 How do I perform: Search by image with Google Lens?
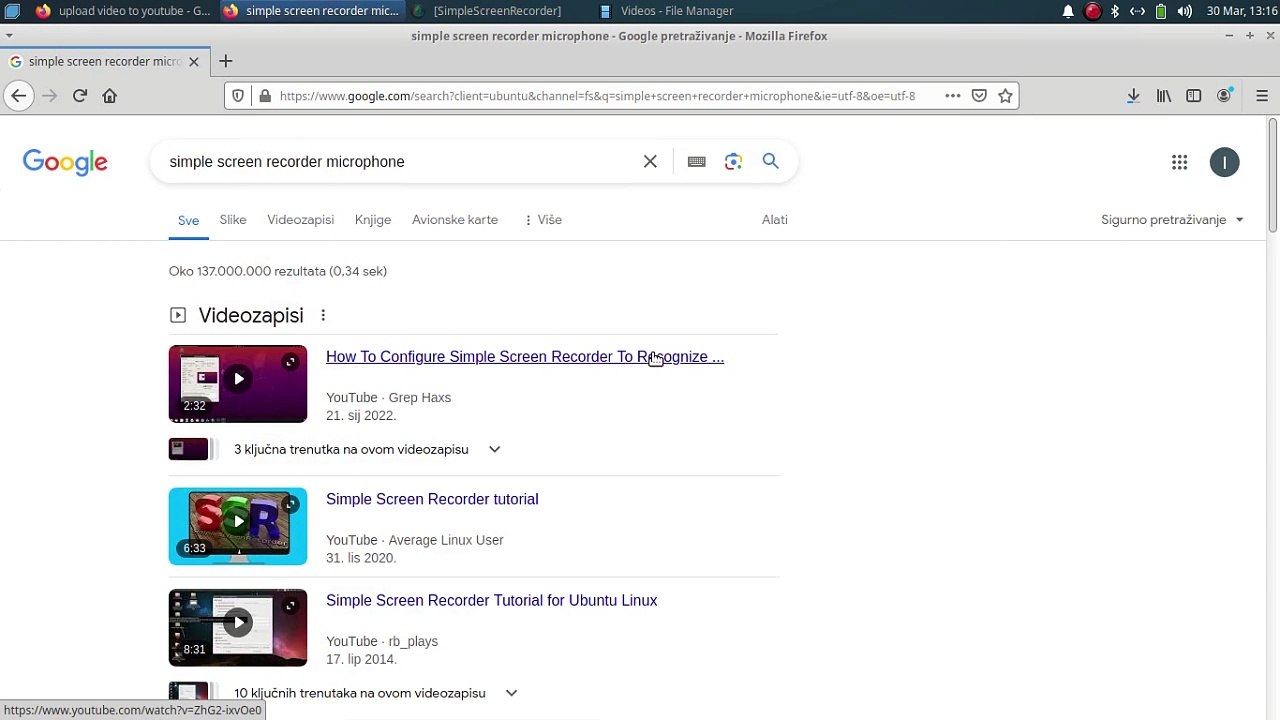(x=734, y=161)
